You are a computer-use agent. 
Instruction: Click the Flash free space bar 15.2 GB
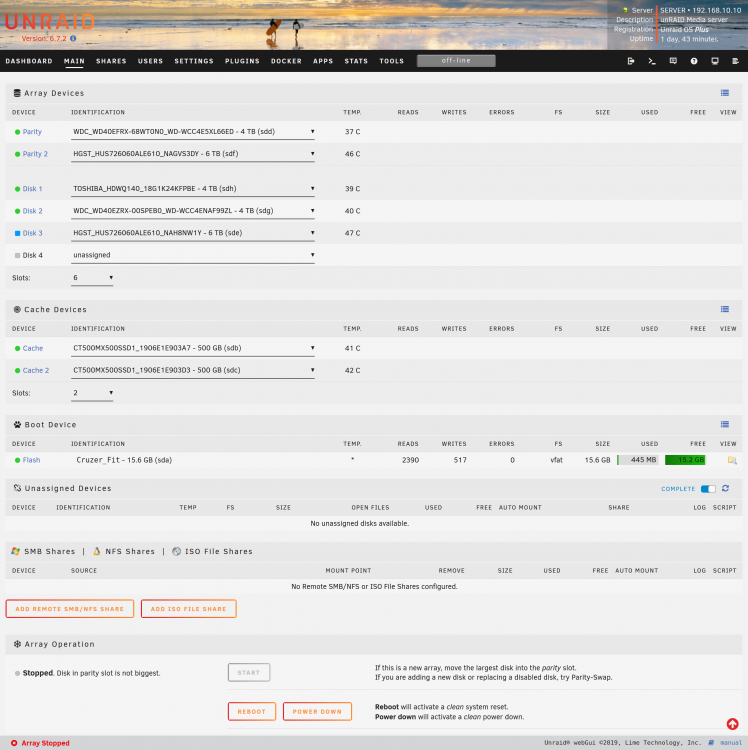click(685, 460)
